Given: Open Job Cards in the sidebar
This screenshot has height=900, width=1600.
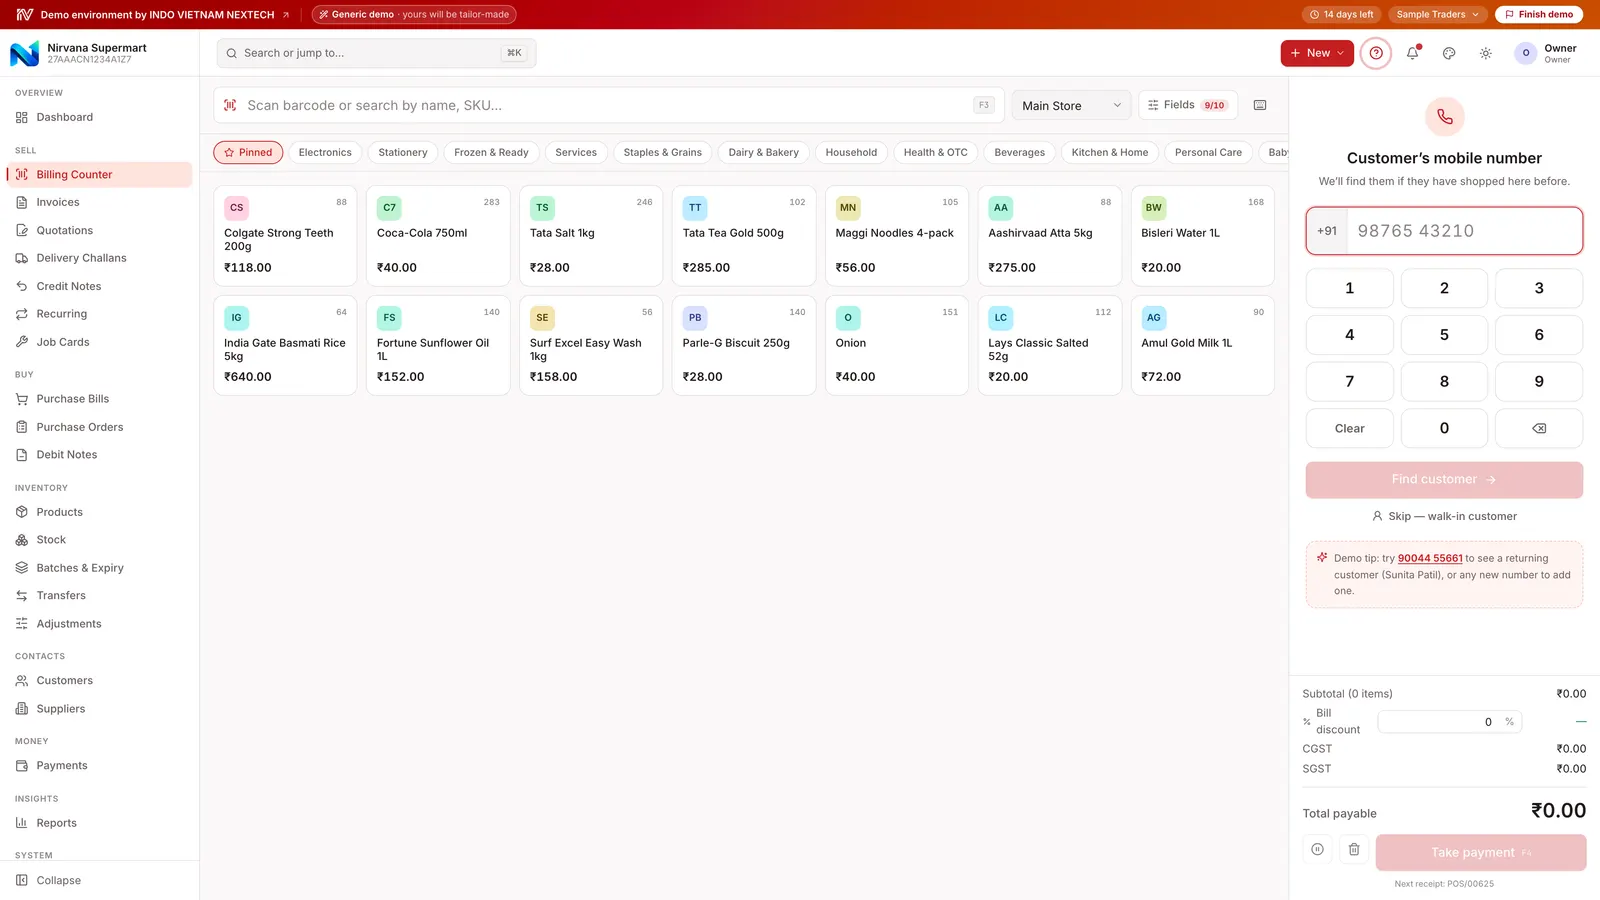Looking at the screenshot, I should click(x=99, y=342).
